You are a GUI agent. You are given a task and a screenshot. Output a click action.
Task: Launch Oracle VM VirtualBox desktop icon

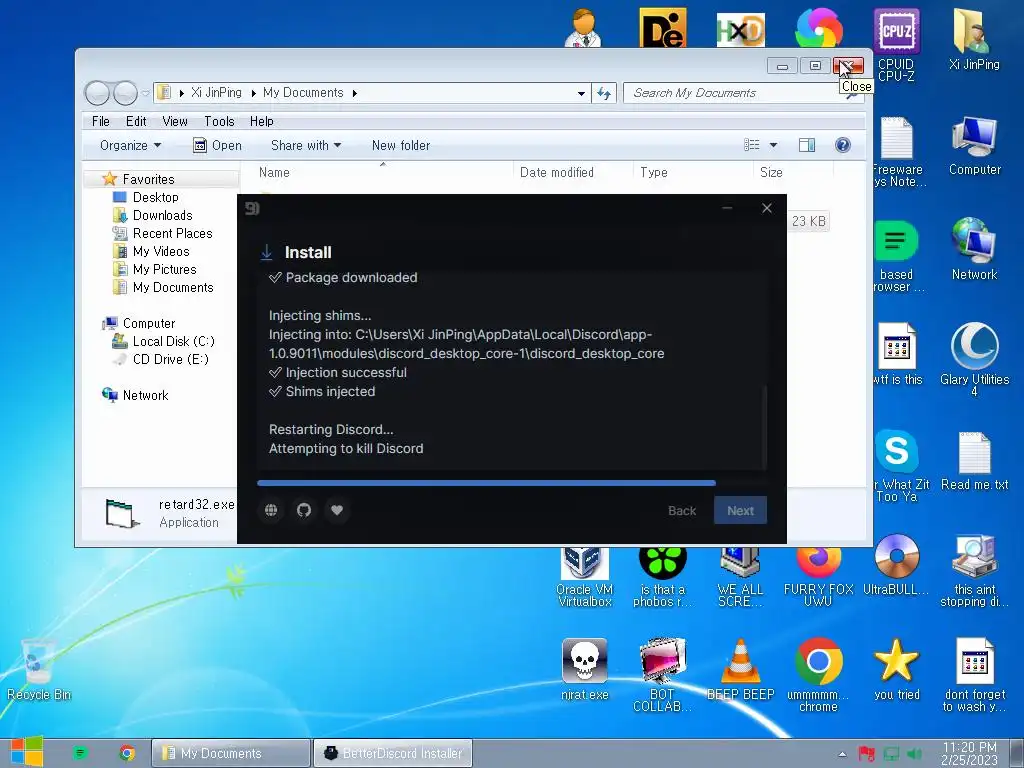(584, 577)
